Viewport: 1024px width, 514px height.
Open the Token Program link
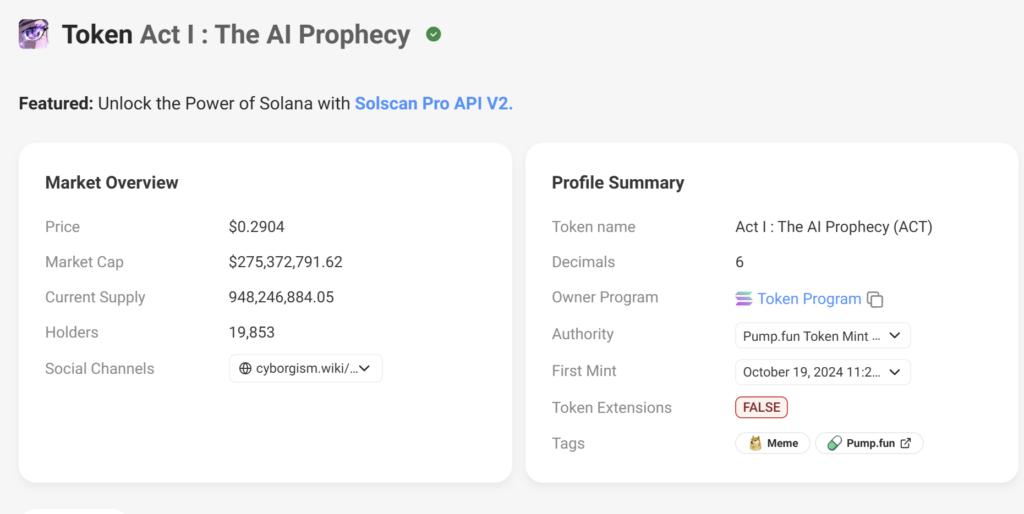tap(809, 298)
